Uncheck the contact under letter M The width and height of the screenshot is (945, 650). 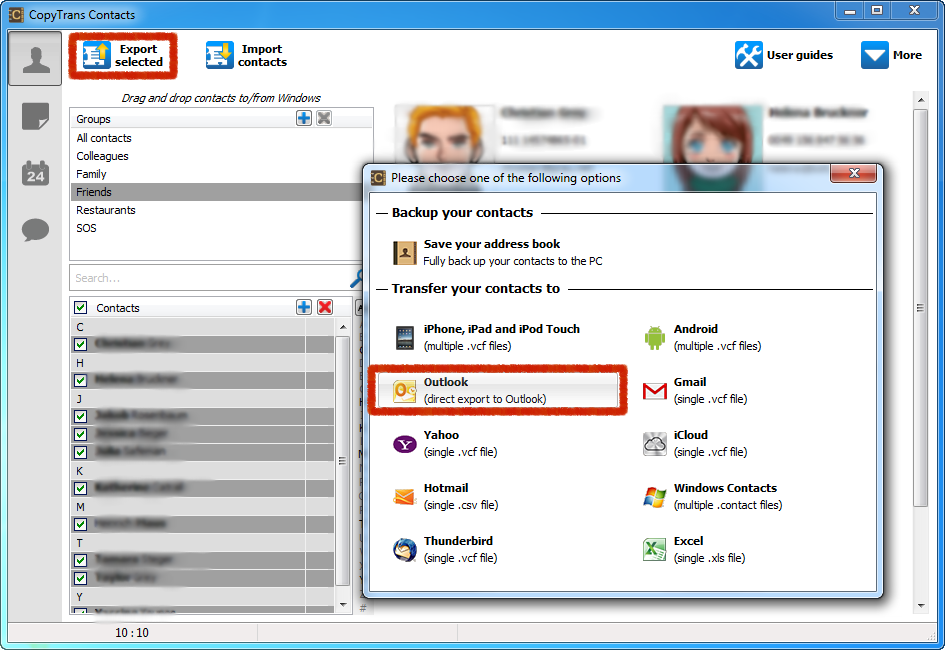81,524
